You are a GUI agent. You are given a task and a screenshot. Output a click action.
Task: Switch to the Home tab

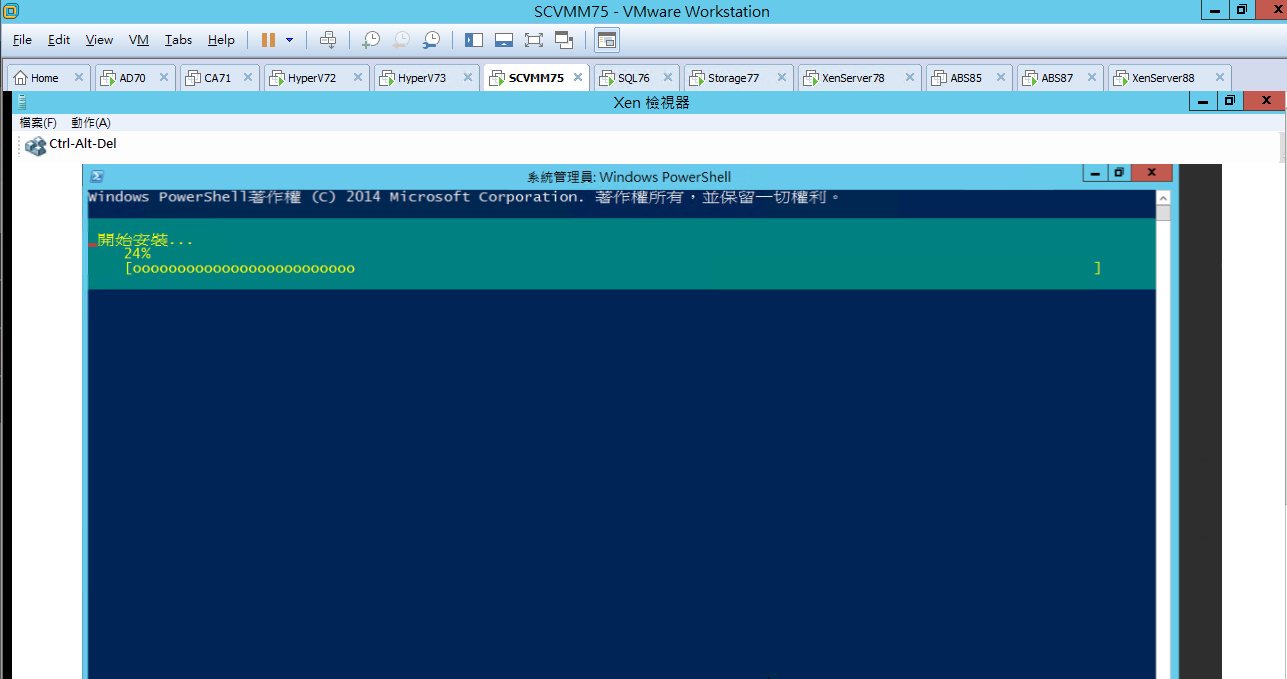(x=48, y=78)
